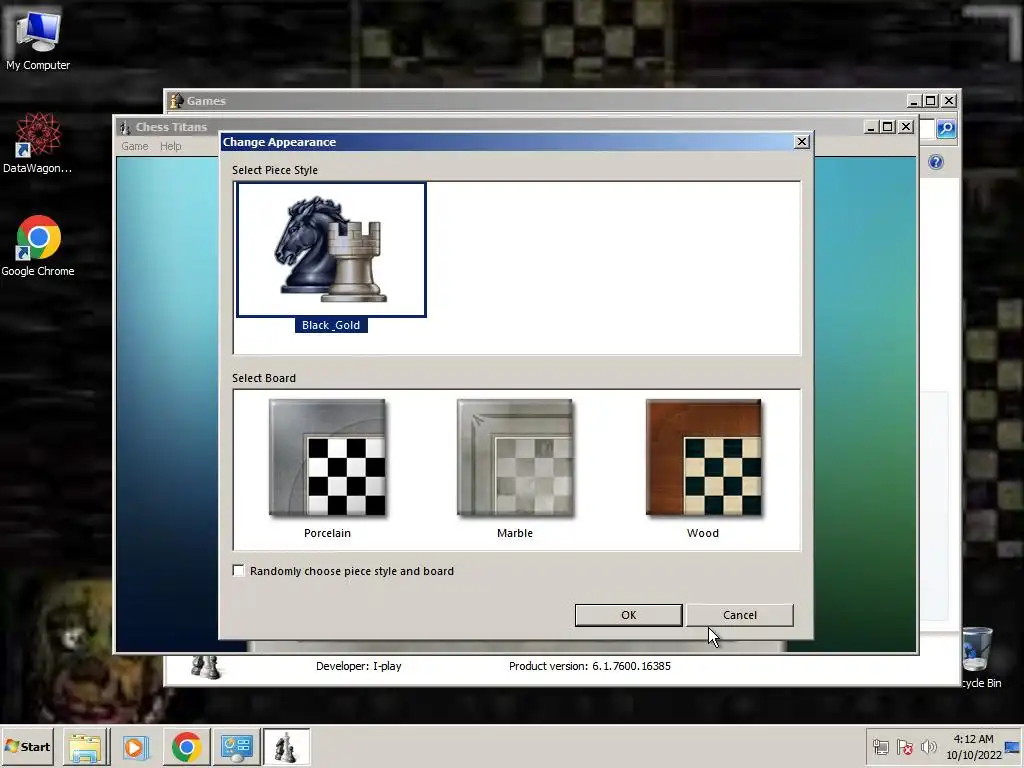Click the search icon in Games window
Screen dimensions: 1024x768
pos(946,129)
